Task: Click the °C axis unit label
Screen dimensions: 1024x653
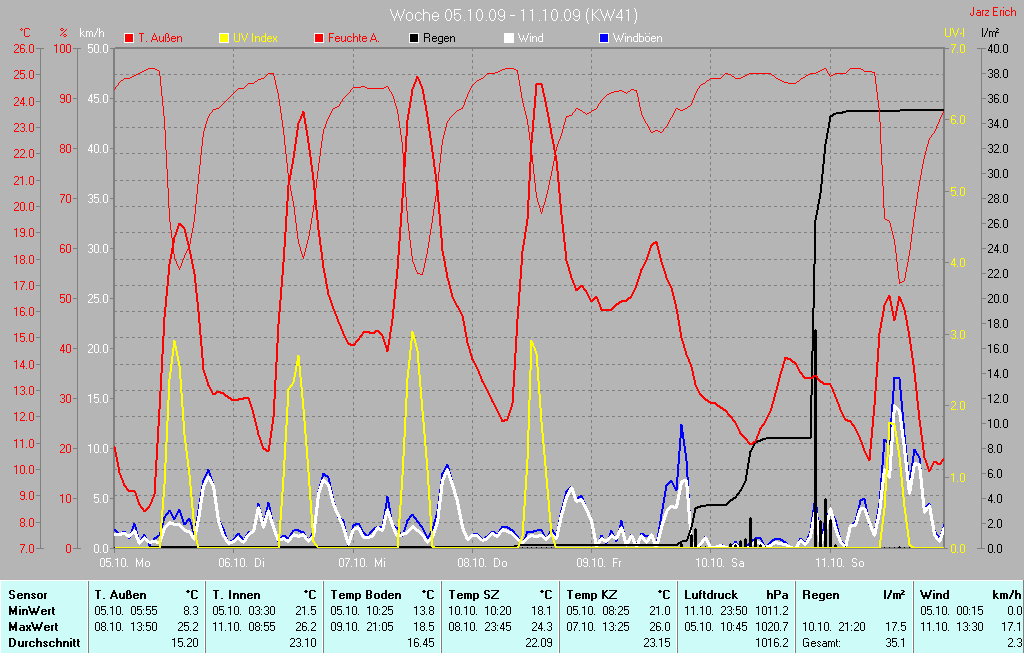Action: [25, 33]
